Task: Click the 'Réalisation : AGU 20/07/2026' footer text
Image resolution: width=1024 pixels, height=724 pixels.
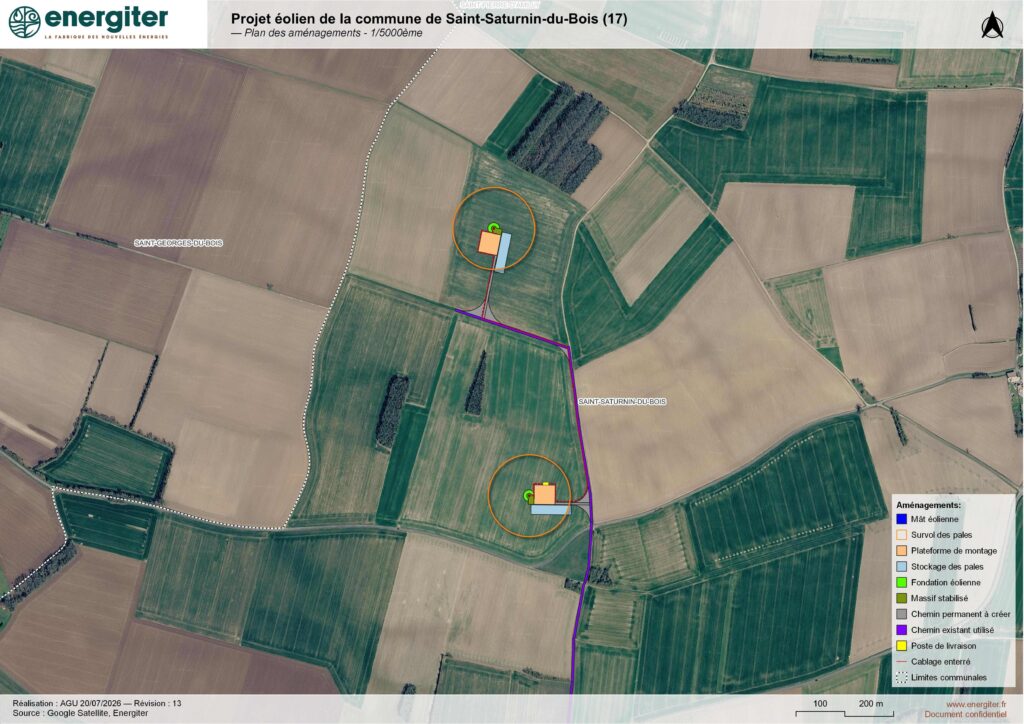Action: [67, 703]
